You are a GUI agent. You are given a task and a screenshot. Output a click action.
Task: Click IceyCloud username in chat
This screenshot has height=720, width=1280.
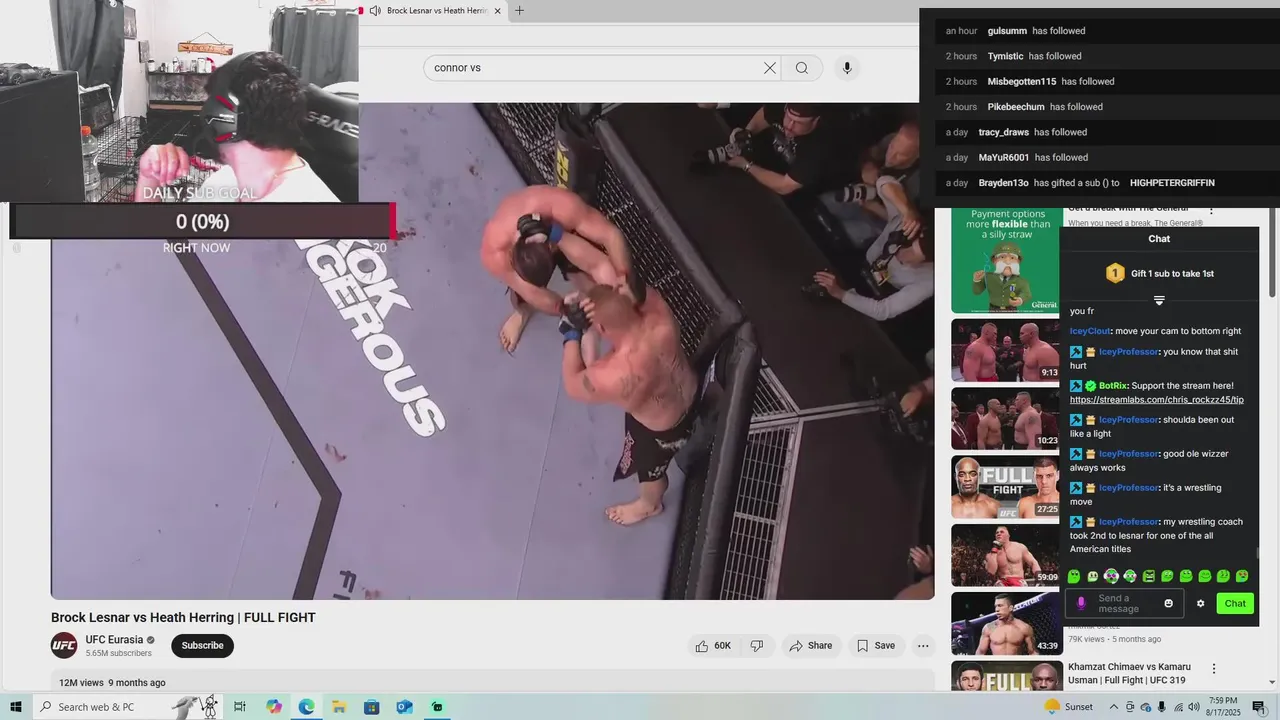[1090, 331]
